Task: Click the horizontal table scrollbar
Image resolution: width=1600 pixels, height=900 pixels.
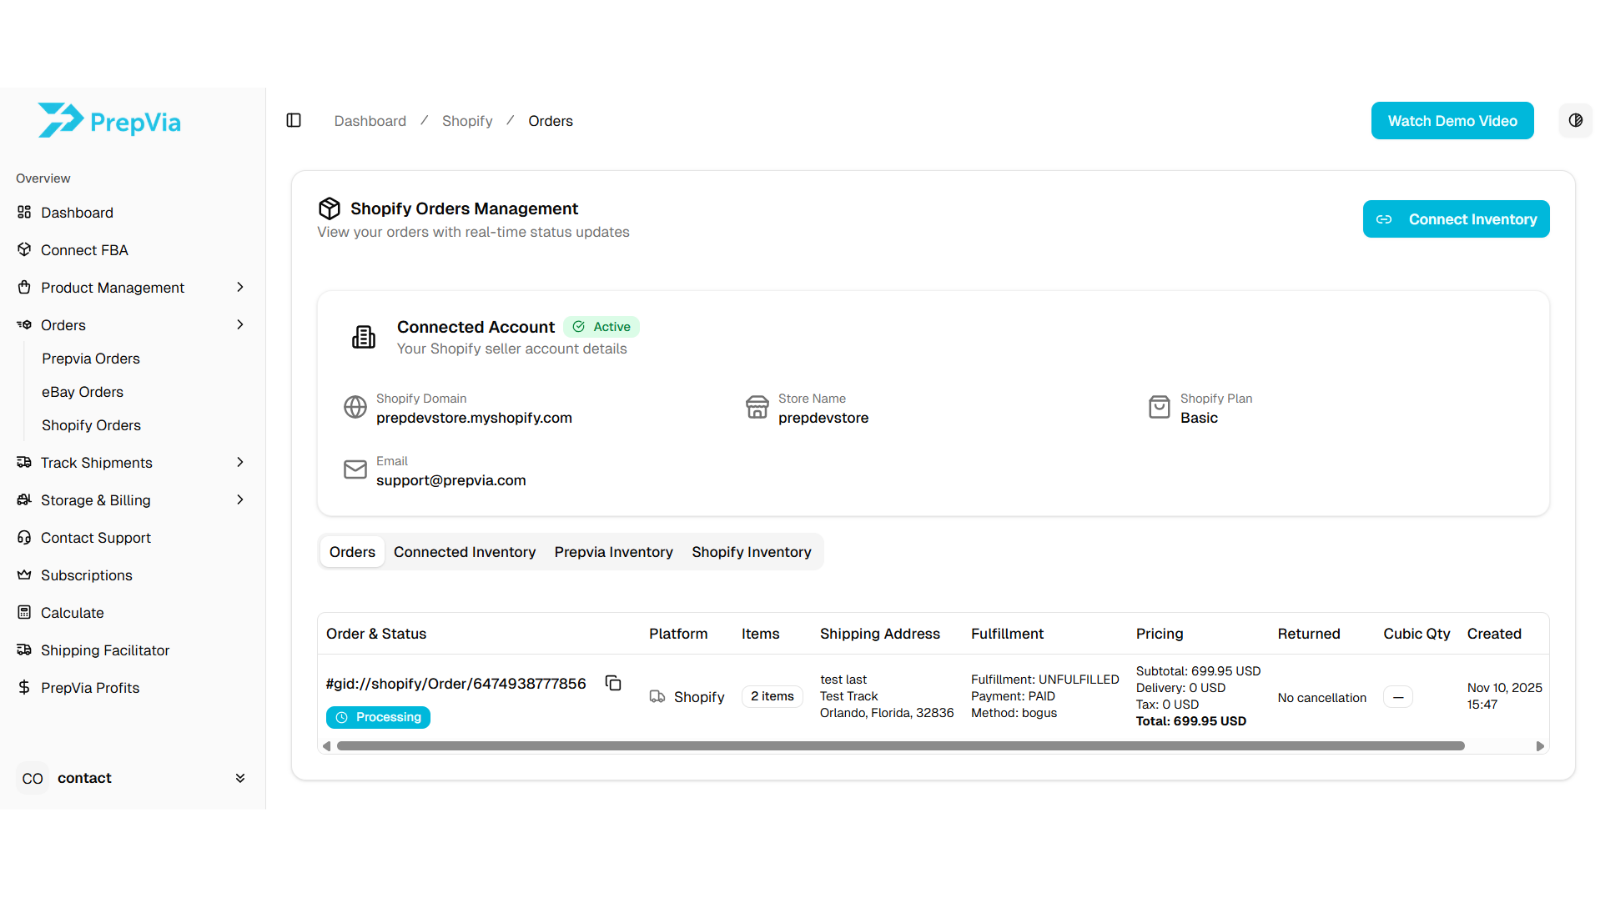Action: (901, 746)
